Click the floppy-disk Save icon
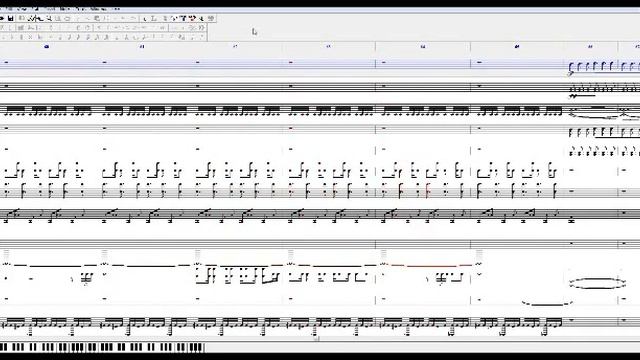This screenshot has height=360, width=640. (11, 18)
